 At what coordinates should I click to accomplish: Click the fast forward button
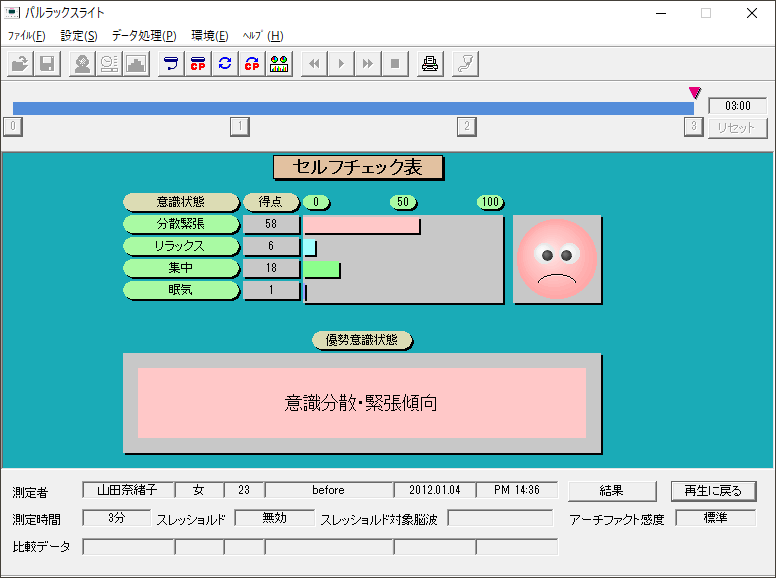[368, 64]
